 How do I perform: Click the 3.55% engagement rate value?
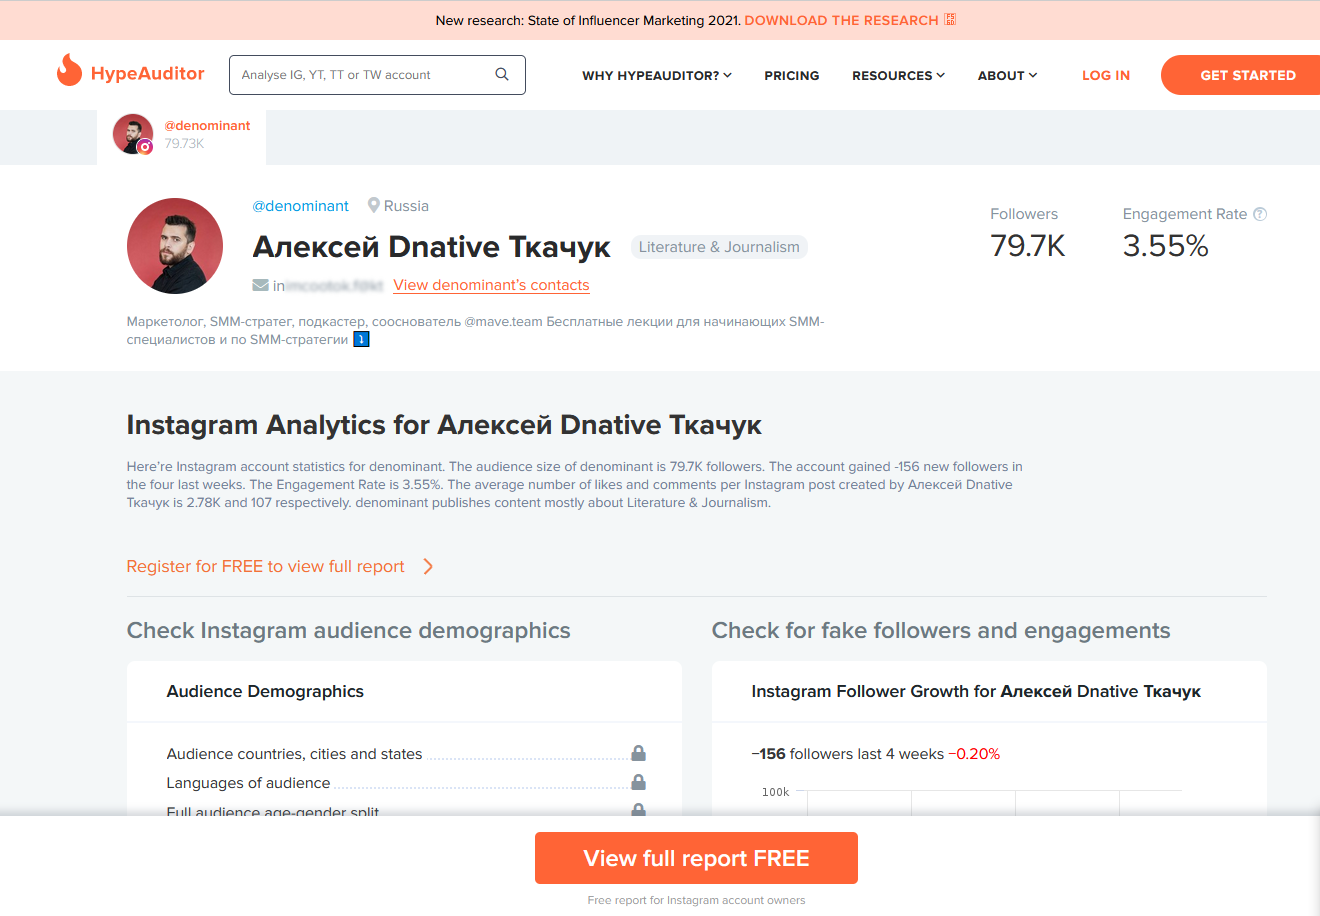(x=1166, y=246)
